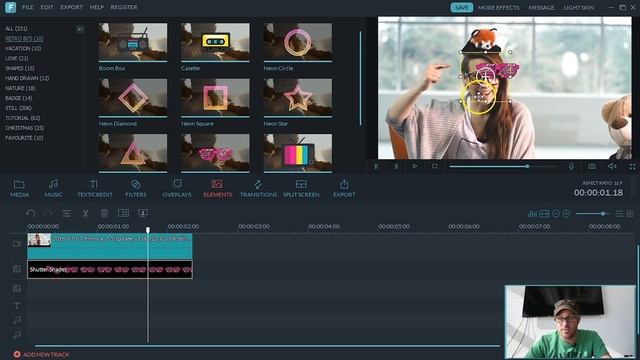Open the SPLIT SCREEN tab
Screen dimensions: 640x360
tap(301, 189)
